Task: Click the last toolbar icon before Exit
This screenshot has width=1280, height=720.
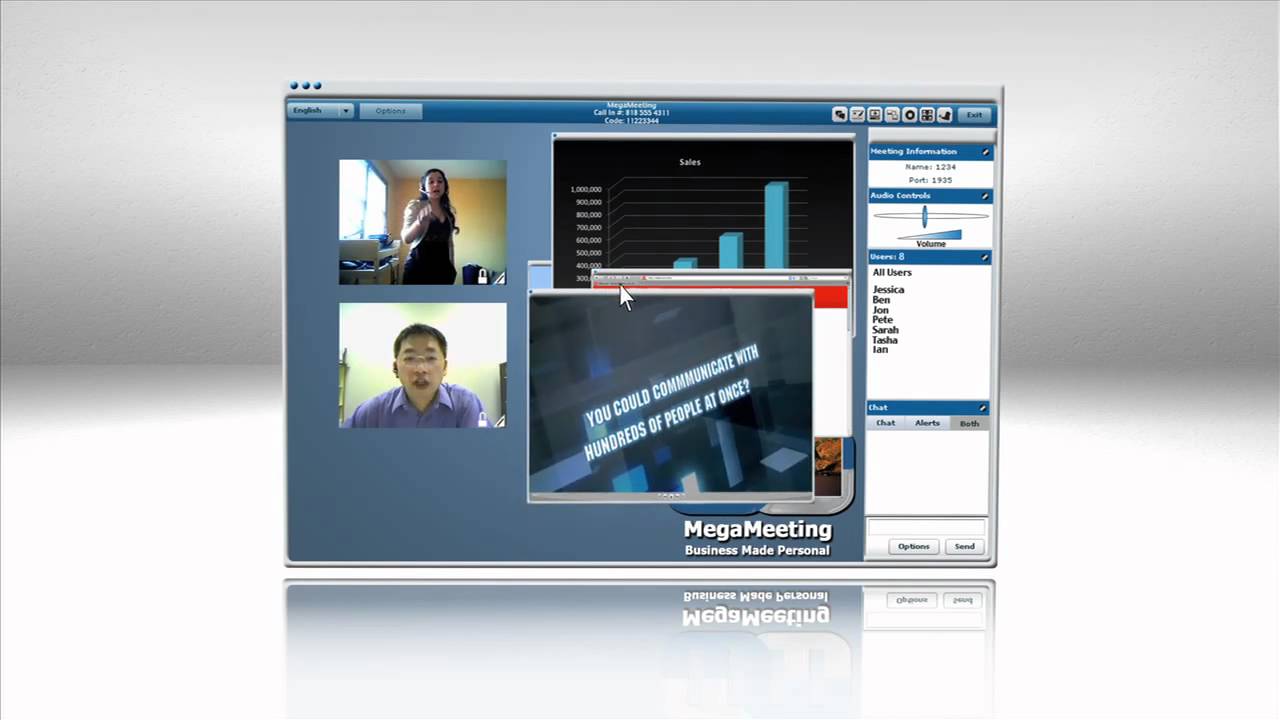Action: pos(945,115)
